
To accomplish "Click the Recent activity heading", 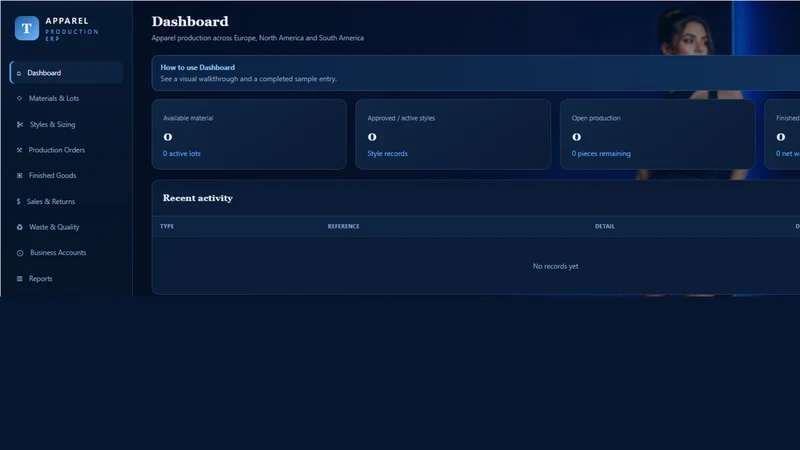I will point(197,198).
